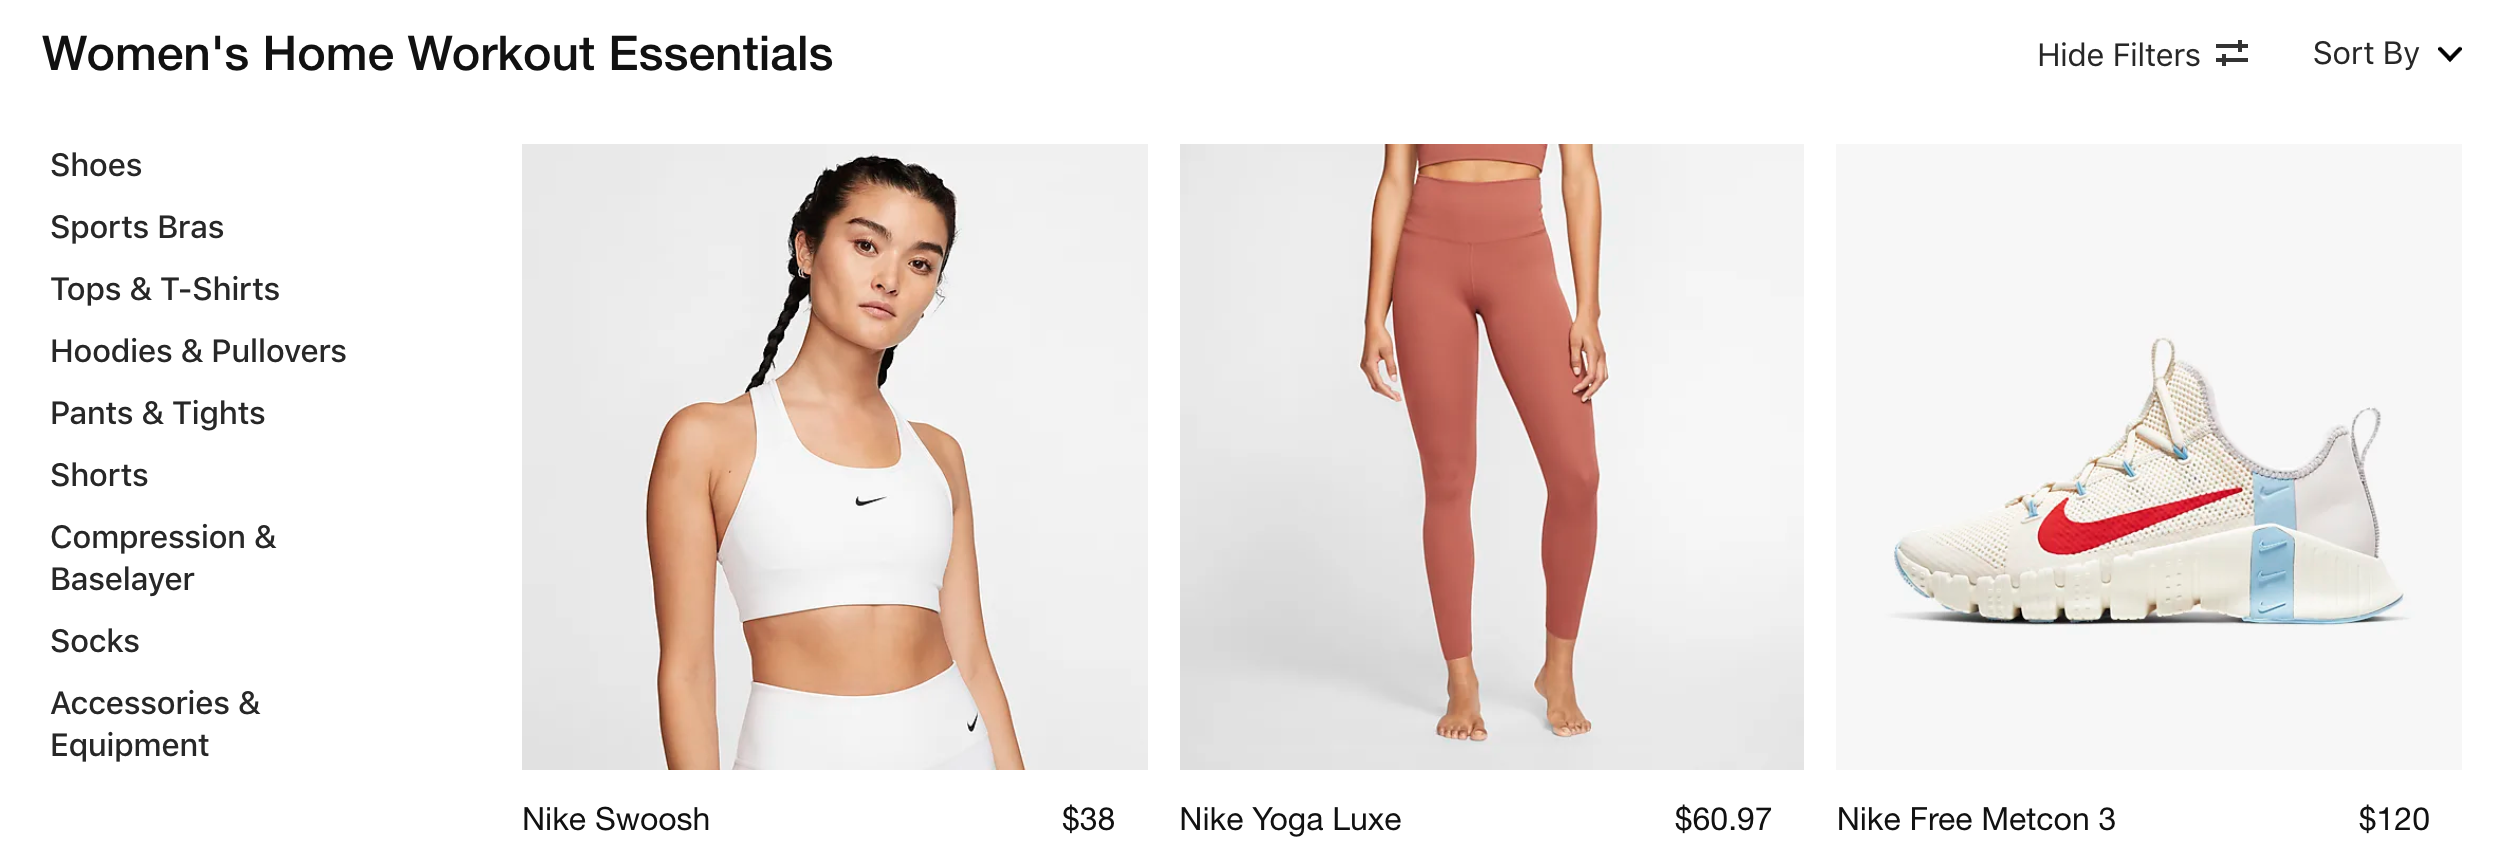The height and width of the screenshot is (848, 2502).
Task: Expand the Sort By chevron
Action: tap(2449, 54)
